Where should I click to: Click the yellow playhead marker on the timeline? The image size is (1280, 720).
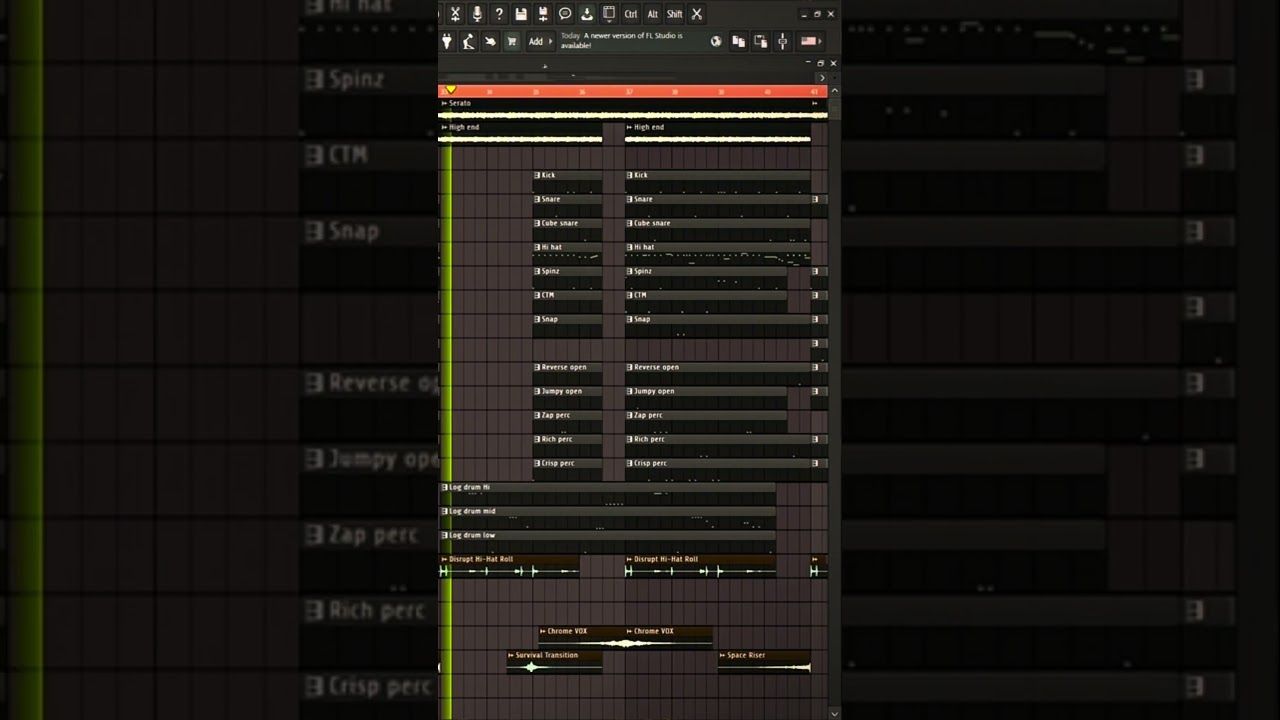coord(450,90)
